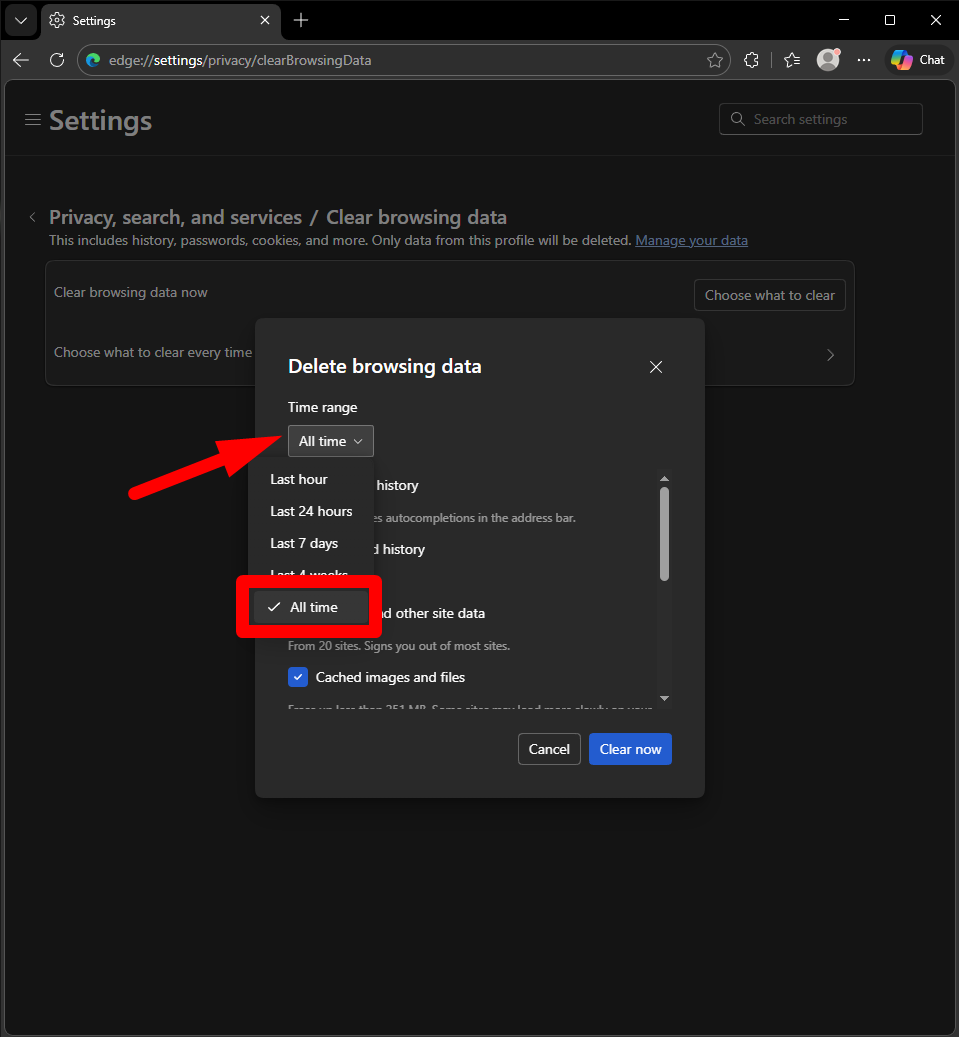Close the Delete browsing data dialog

pyautogui.click(x=655, y=367)
